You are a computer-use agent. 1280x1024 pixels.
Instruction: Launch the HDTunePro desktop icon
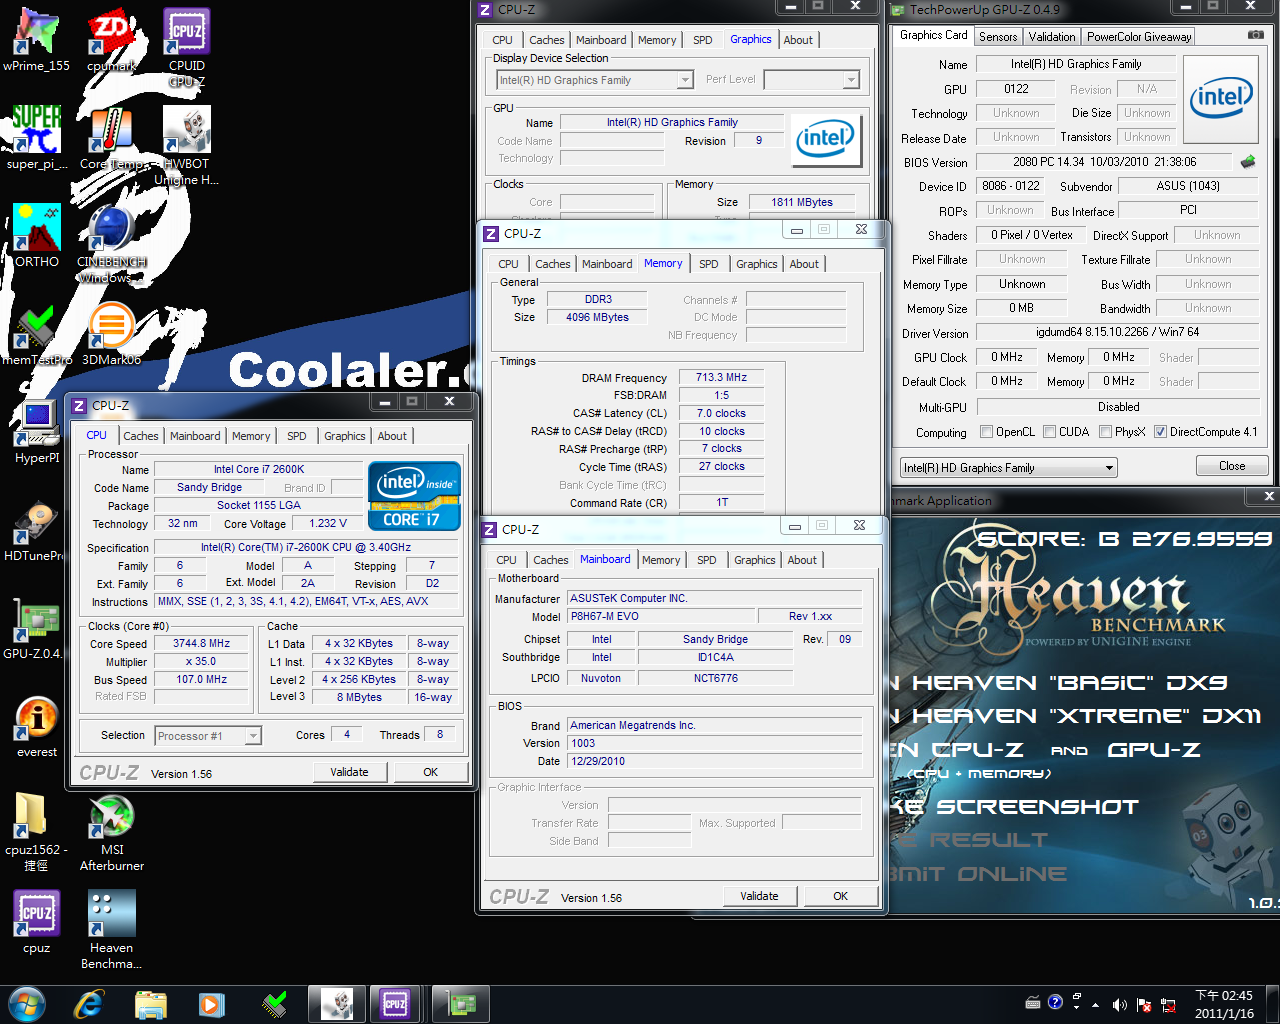pyautogui.click(x=37, y=530)
